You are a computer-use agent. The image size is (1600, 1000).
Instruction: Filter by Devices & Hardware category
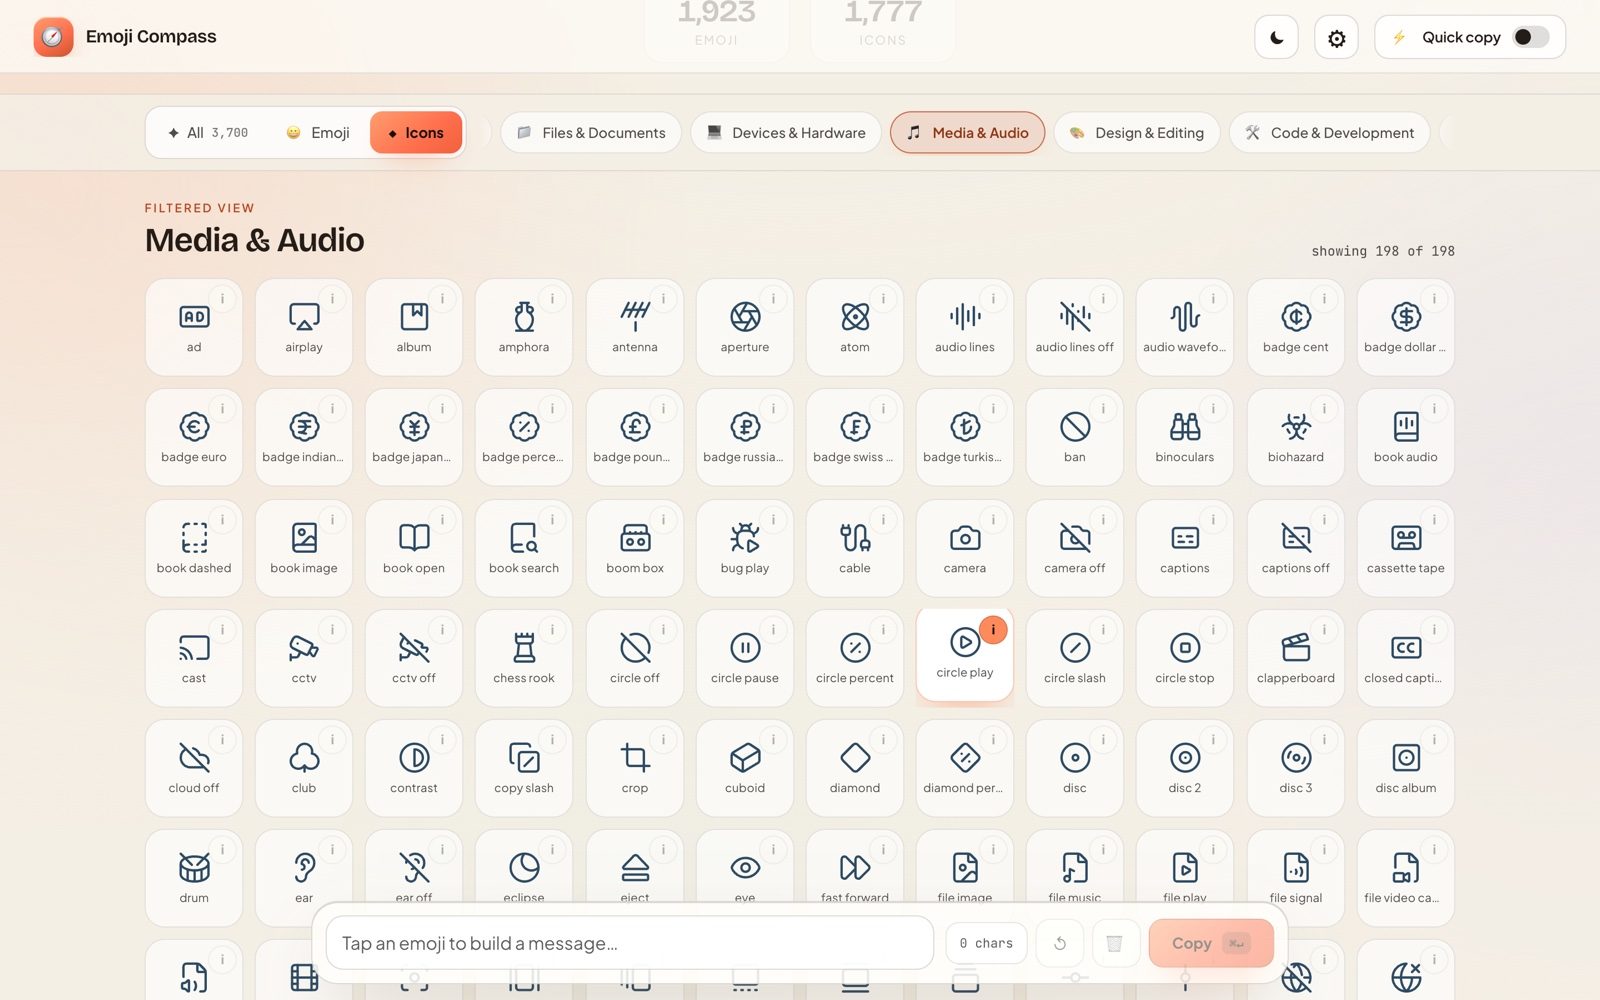point(786,133)
